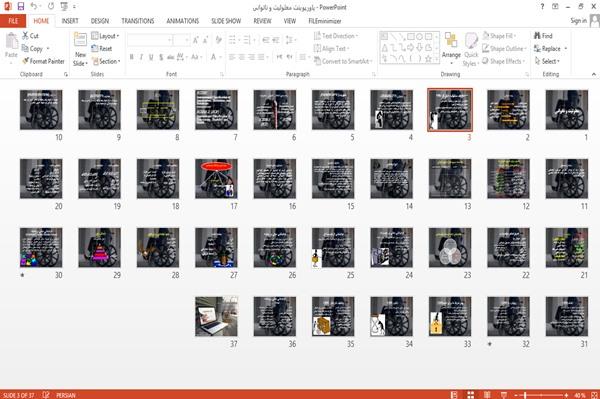Click Quick Styles button
The image size is (600, 399).
pos(471,49)
